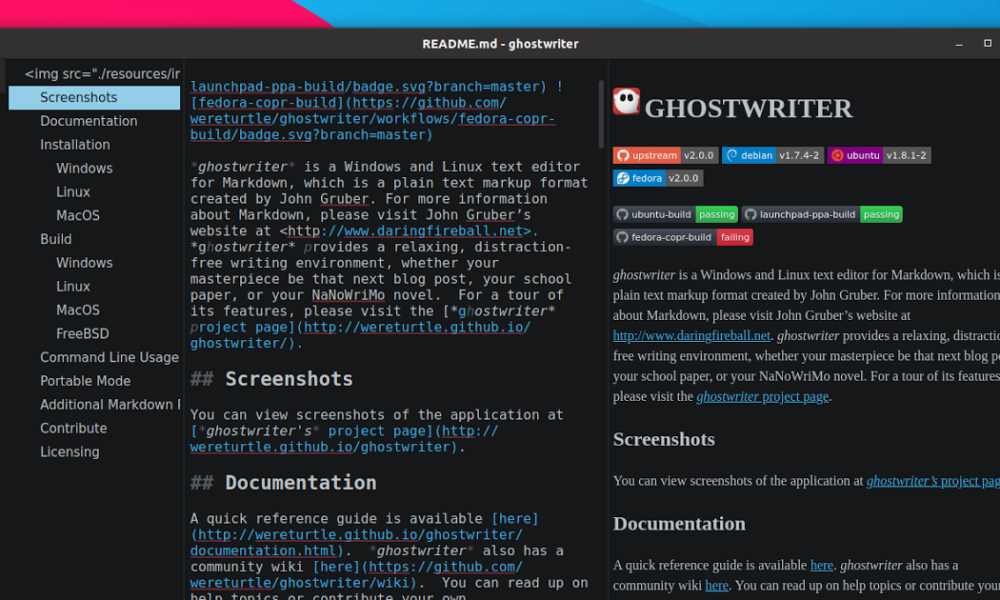Screen dimensions: 1000x600
Task: Go to the Build outline entry
Action: click(x=94, y=239)
